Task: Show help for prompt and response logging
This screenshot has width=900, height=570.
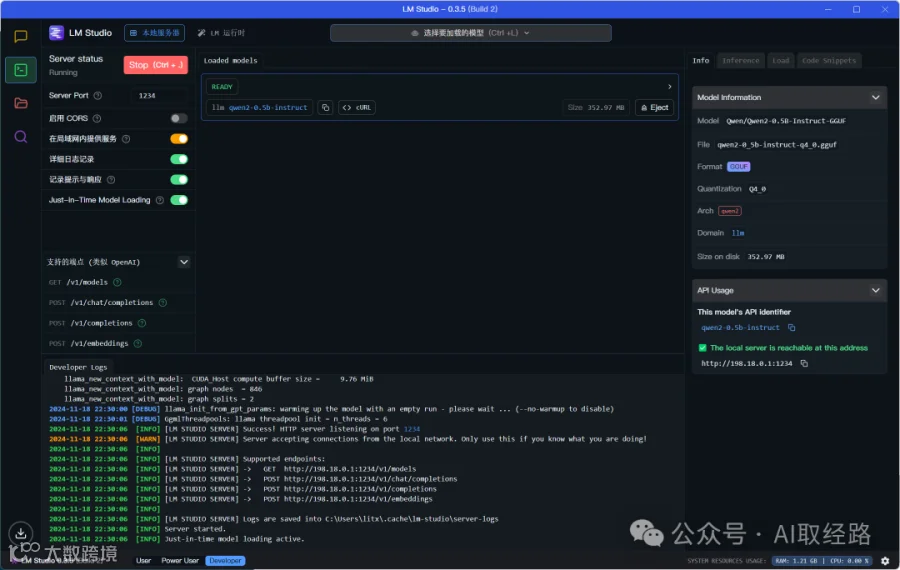Action: [111, 180]
